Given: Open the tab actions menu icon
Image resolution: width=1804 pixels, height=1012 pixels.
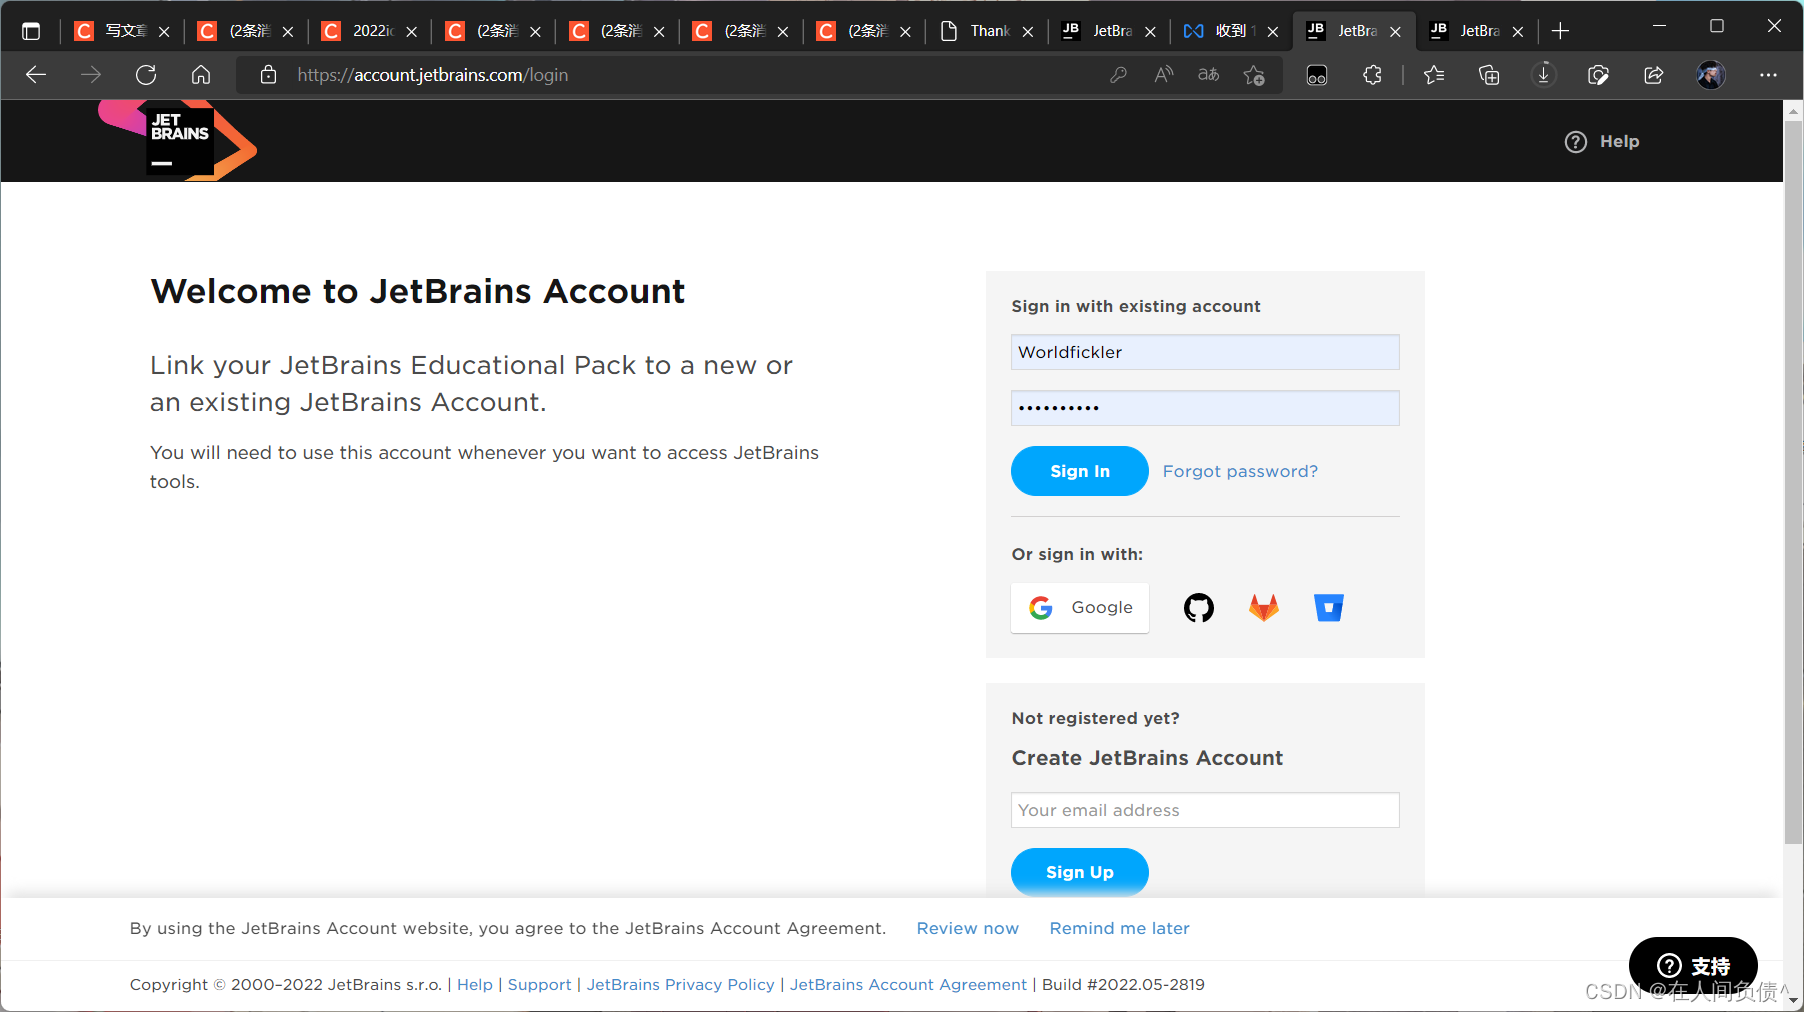Looking at the screenshot, I should (x=31, y=31).
